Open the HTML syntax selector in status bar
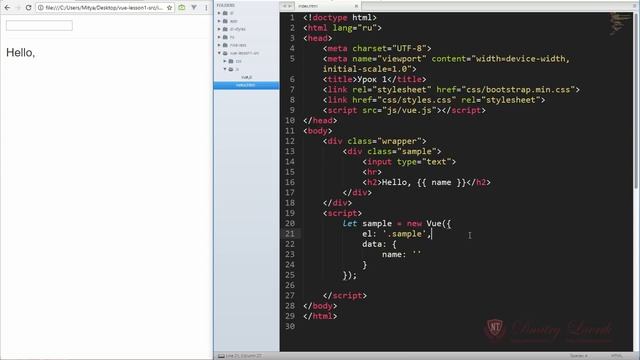This screenshot has height=360, width=640. (616, 356)
